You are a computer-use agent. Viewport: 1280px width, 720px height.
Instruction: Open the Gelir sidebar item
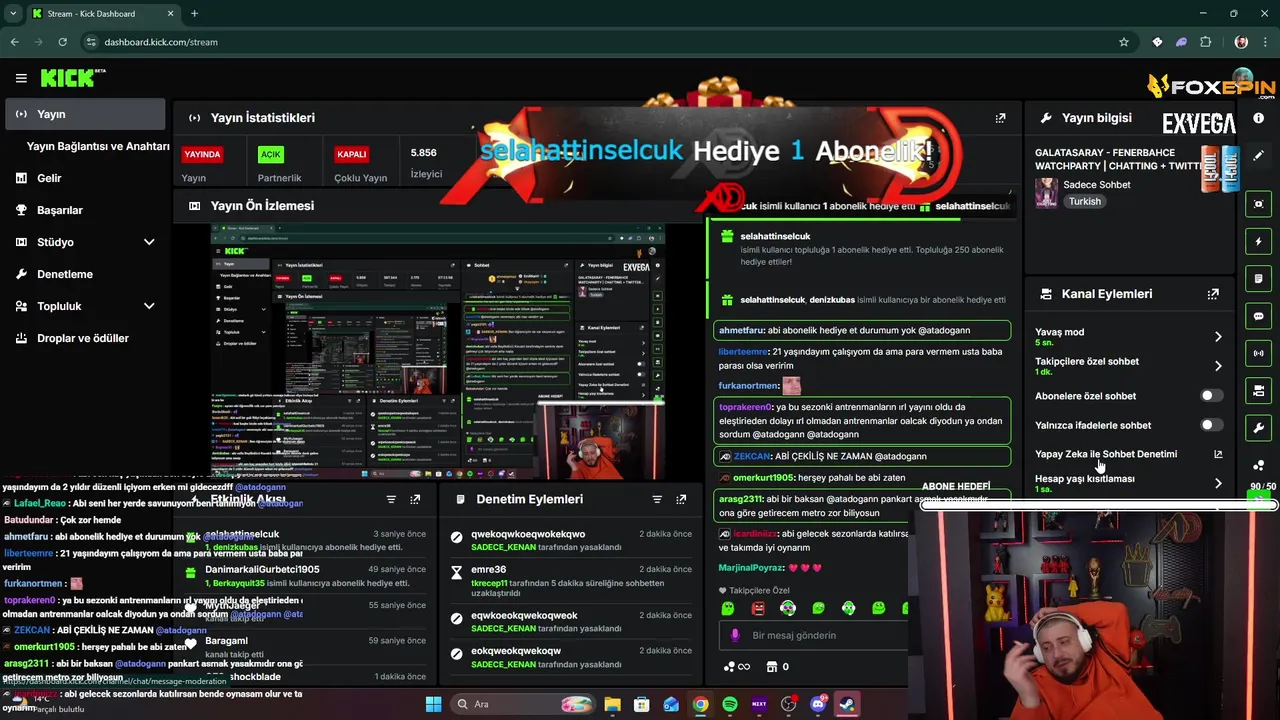pos(85,178)
